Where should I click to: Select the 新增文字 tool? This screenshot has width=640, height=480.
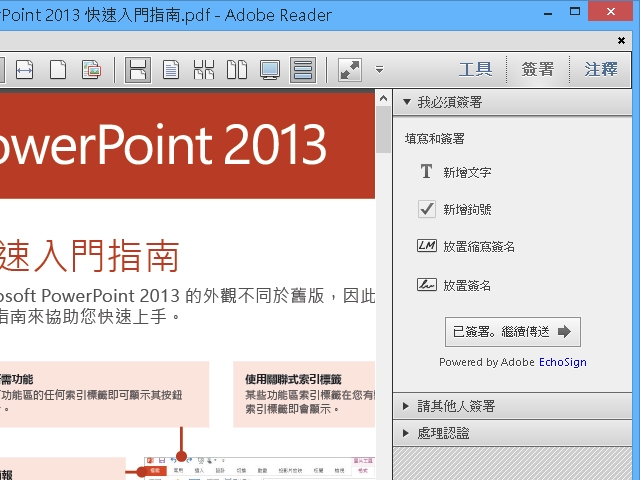[x=455, y=172]
